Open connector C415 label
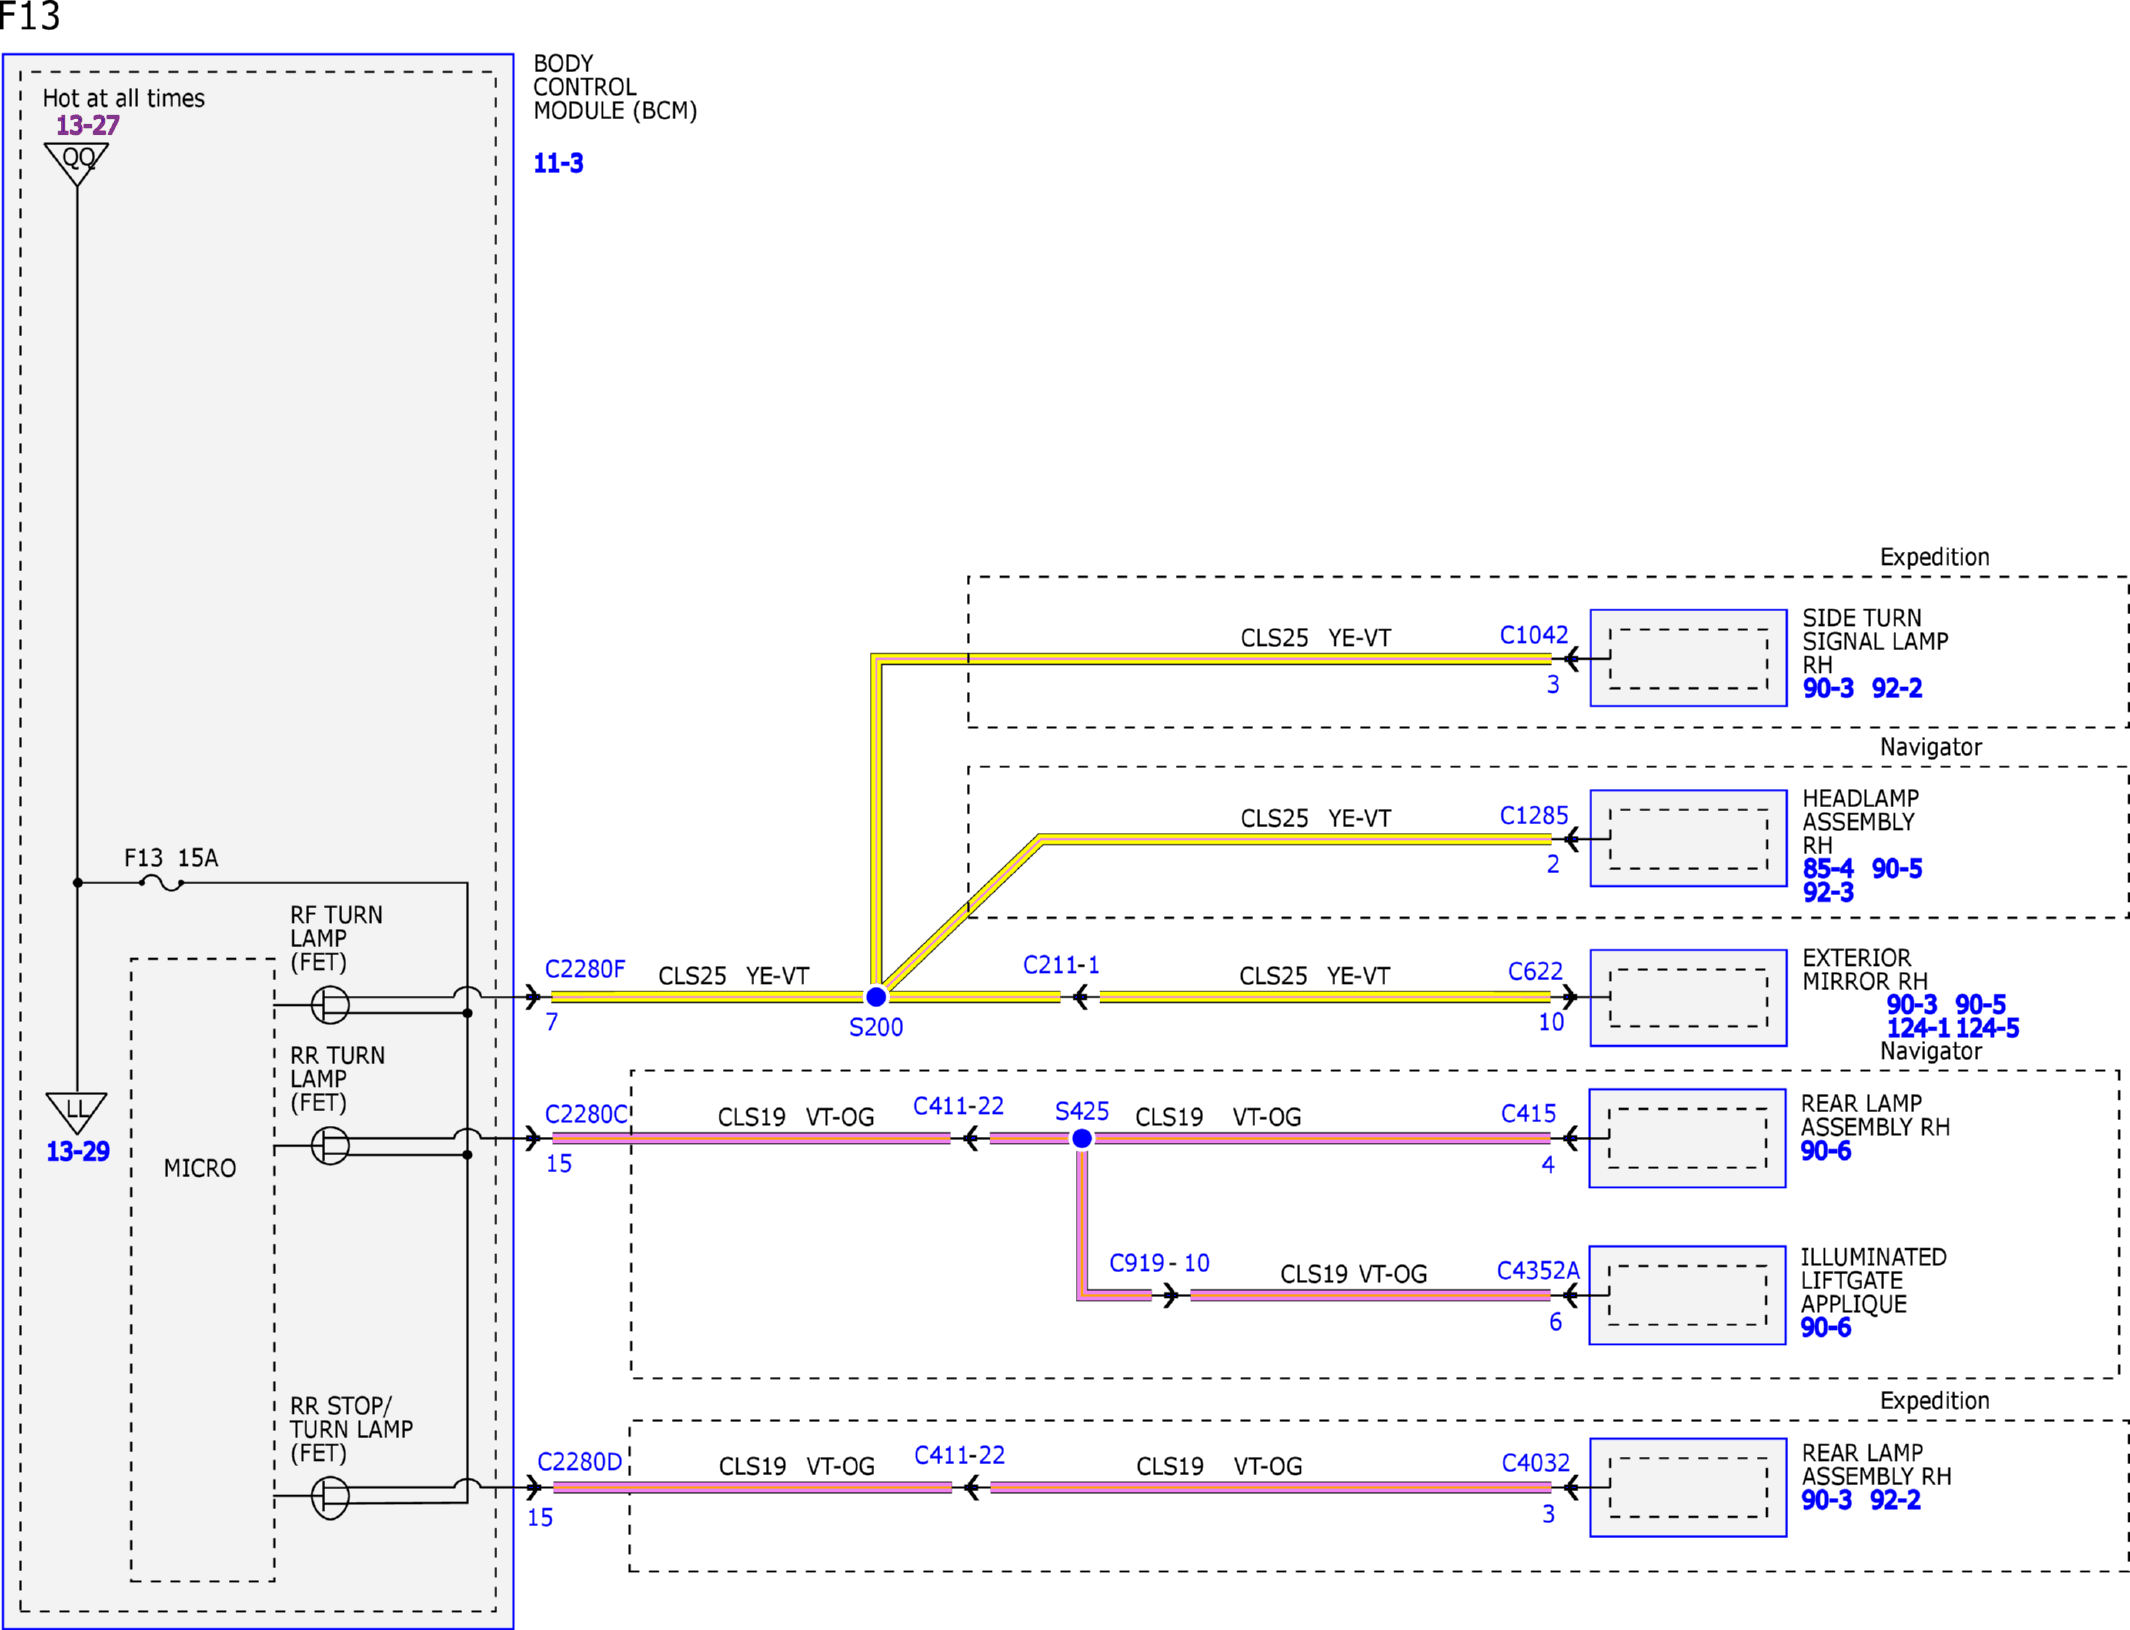 [1528, 1113]
